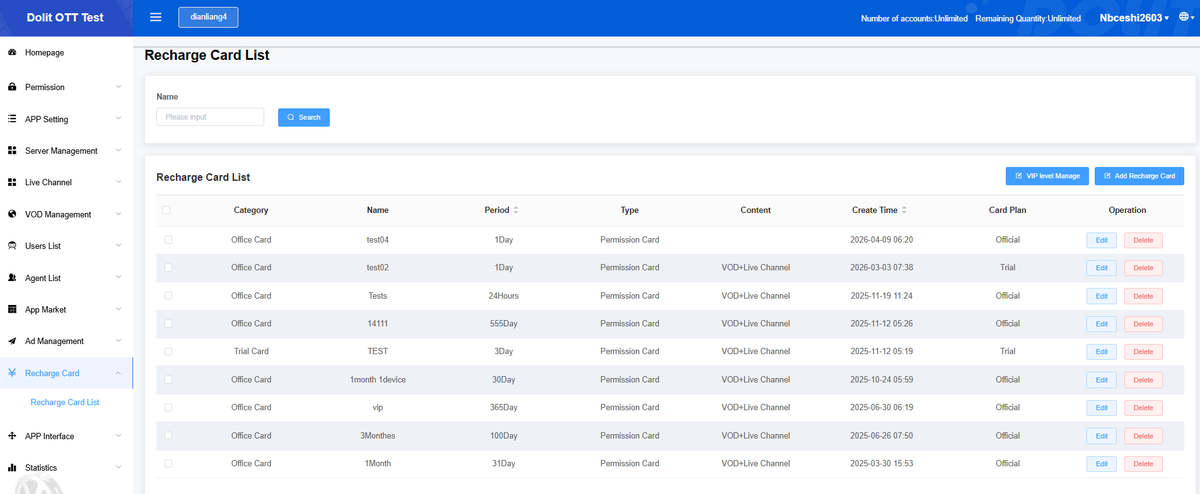Click the Search button
1200x494 pixels.
(x=304, y=117)
